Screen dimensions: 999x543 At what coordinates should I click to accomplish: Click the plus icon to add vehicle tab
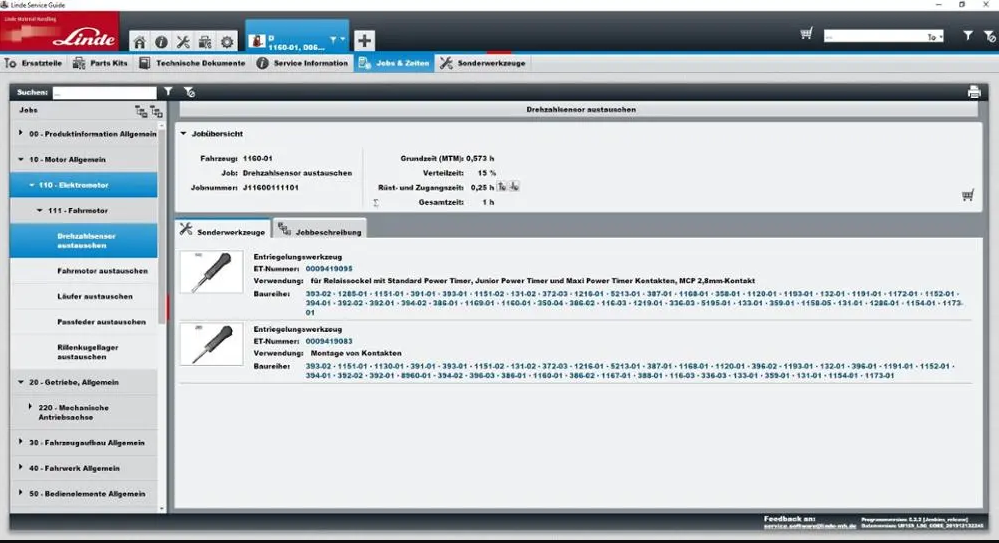365,40
